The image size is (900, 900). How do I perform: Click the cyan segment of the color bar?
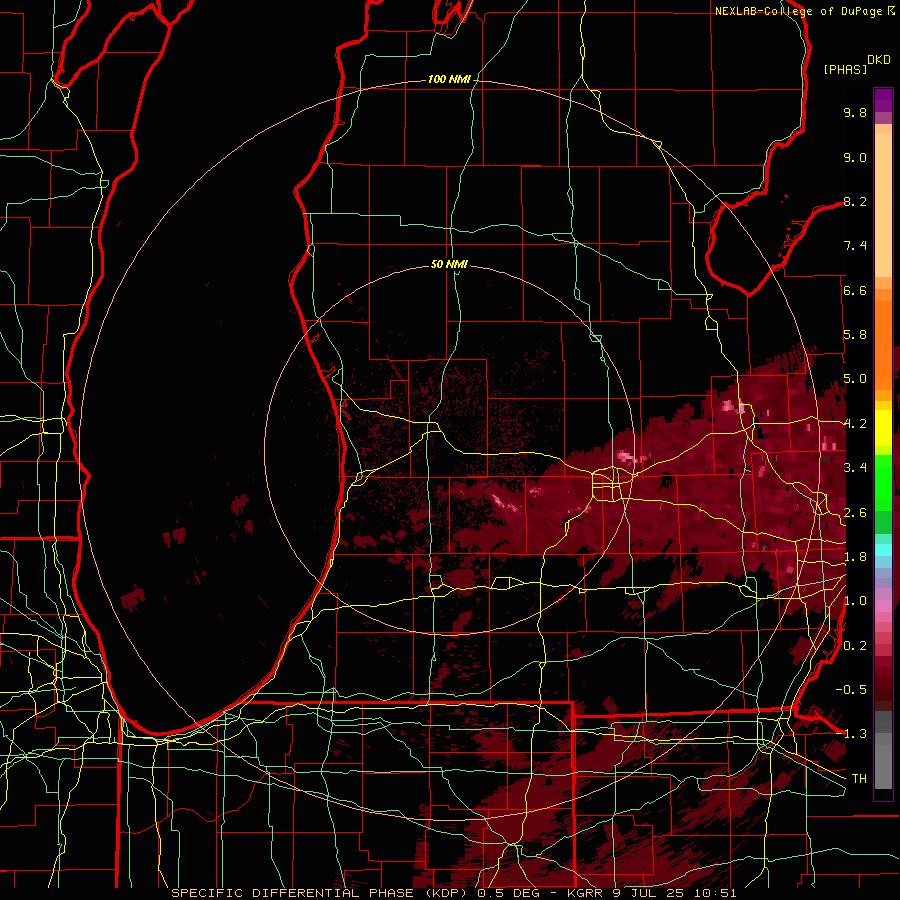883,550
